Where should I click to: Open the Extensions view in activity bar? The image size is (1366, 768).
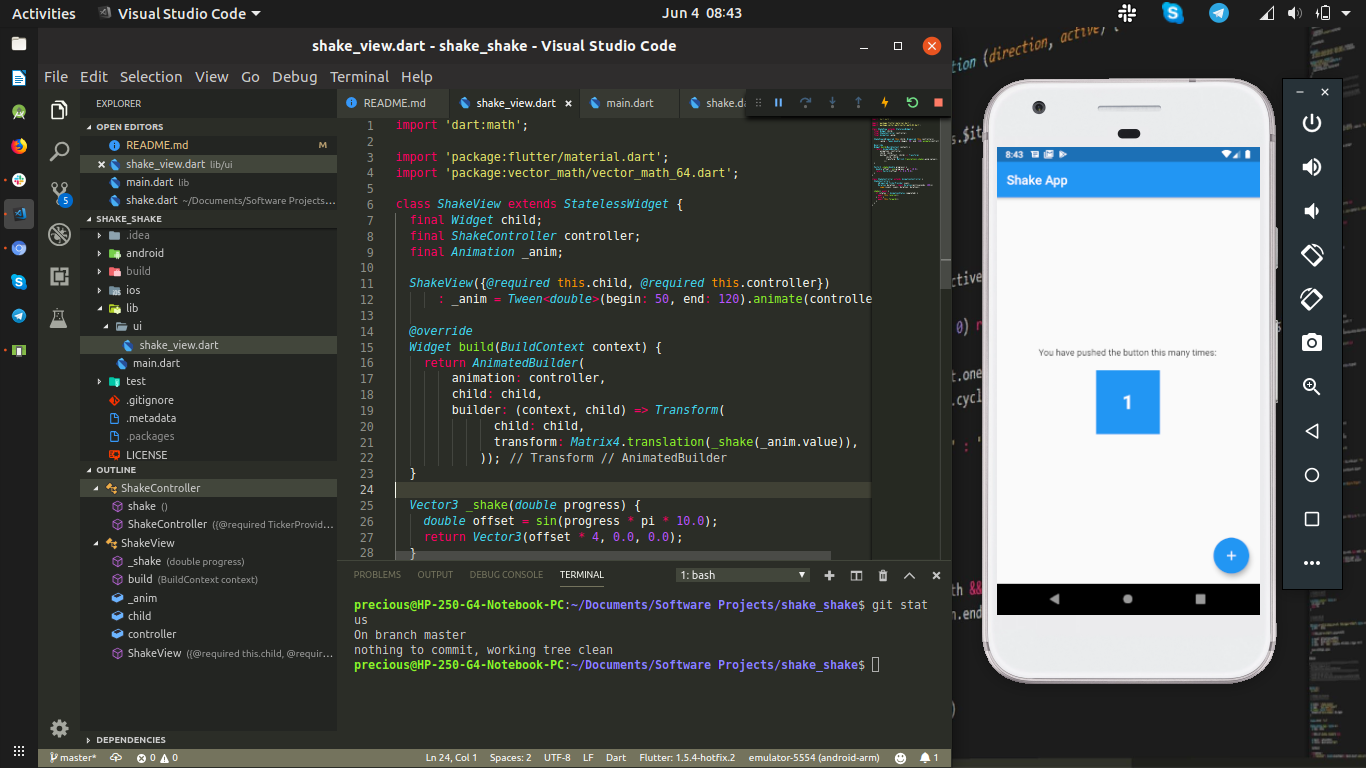[x=59, y=277]
